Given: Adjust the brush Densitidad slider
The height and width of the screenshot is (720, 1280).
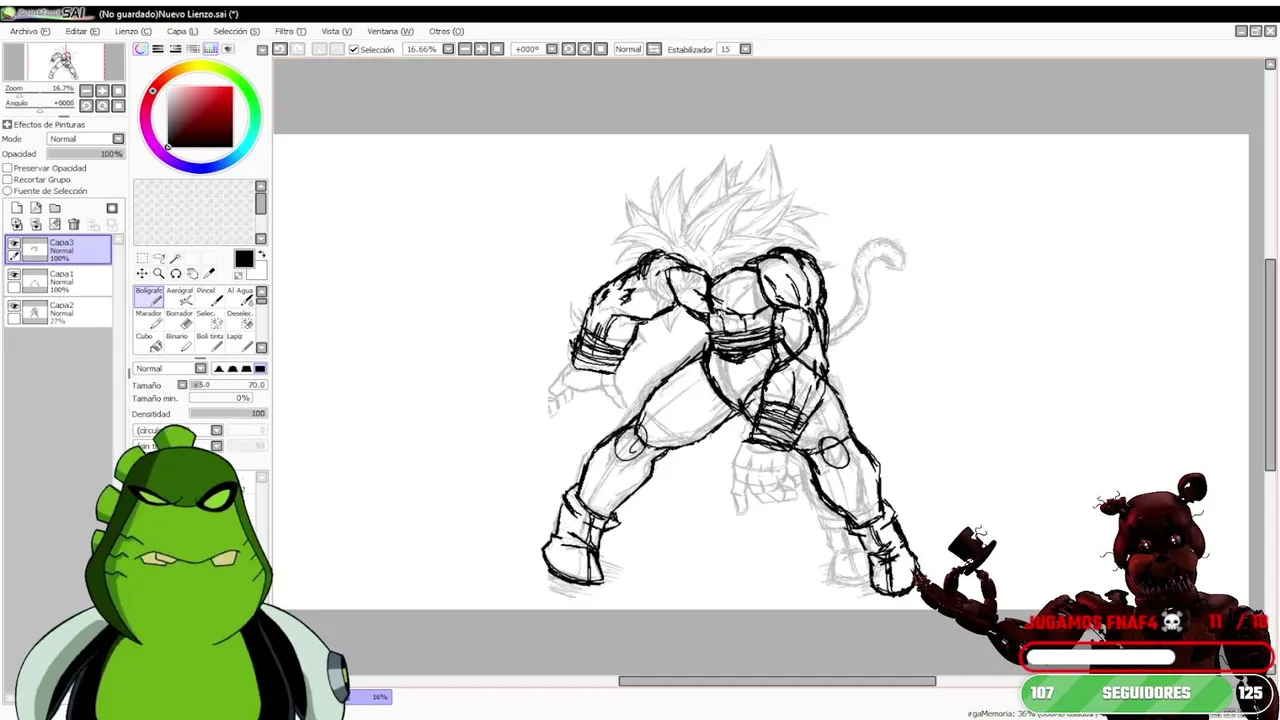Looking at the screenshot, I should tap(228, 413).
